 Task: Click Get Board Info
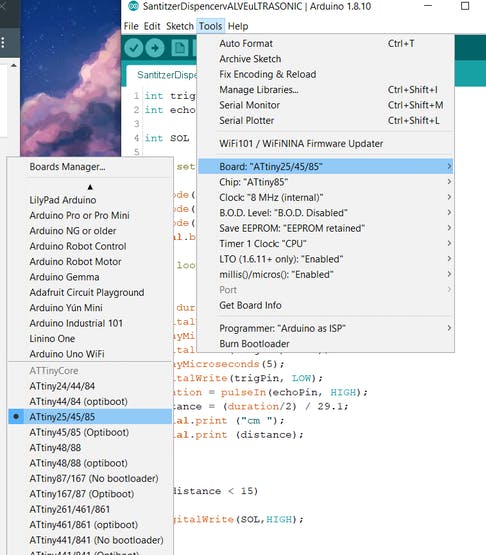coord(325,305)
